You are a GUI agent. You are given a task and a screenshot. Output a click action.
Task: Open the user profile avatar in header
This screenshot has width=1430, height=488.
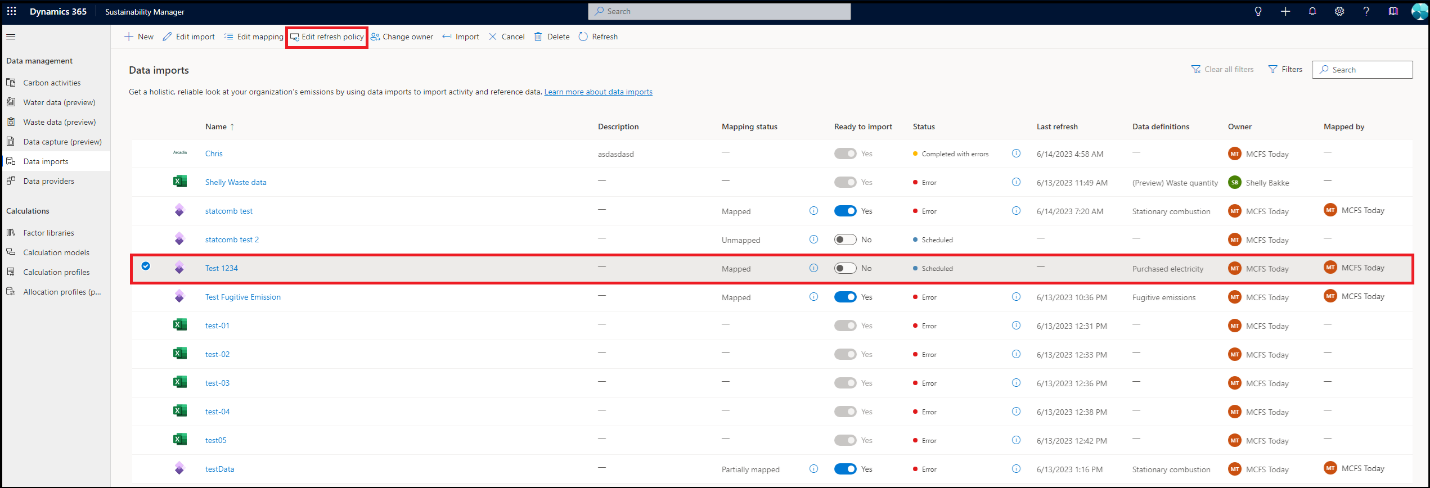coord(1419,11)
